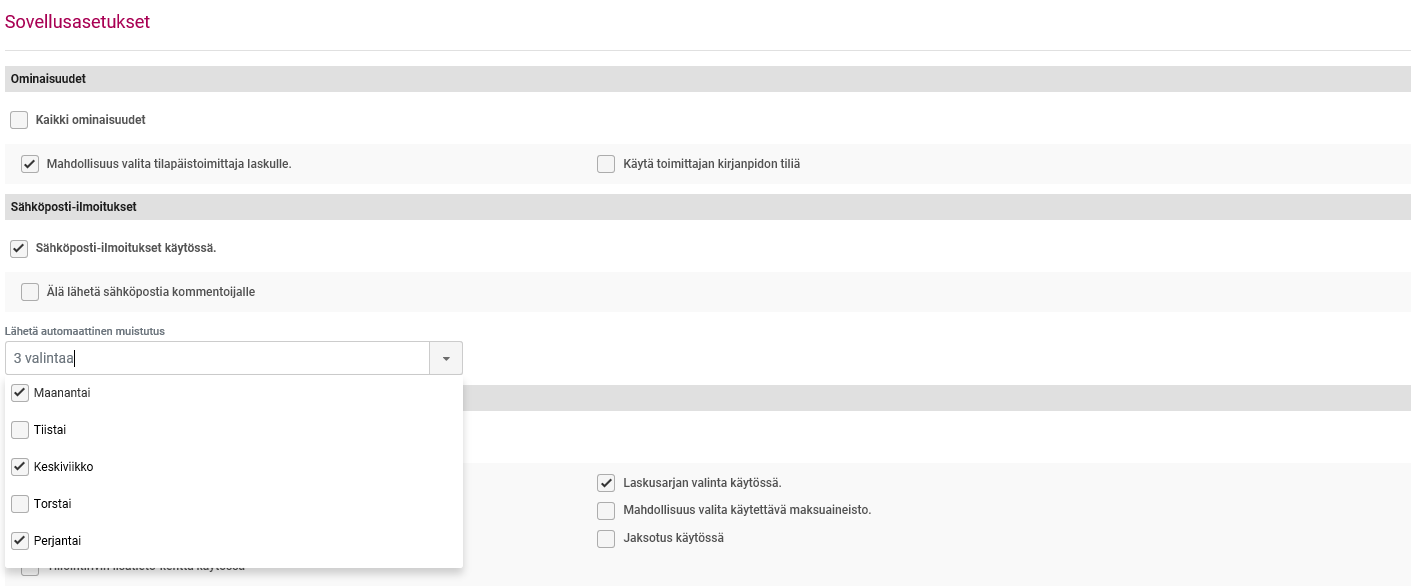Check 'Käytä toimittajan kirjanpidon tiliä'
The image size is (1418, 588).
point(606,164)
